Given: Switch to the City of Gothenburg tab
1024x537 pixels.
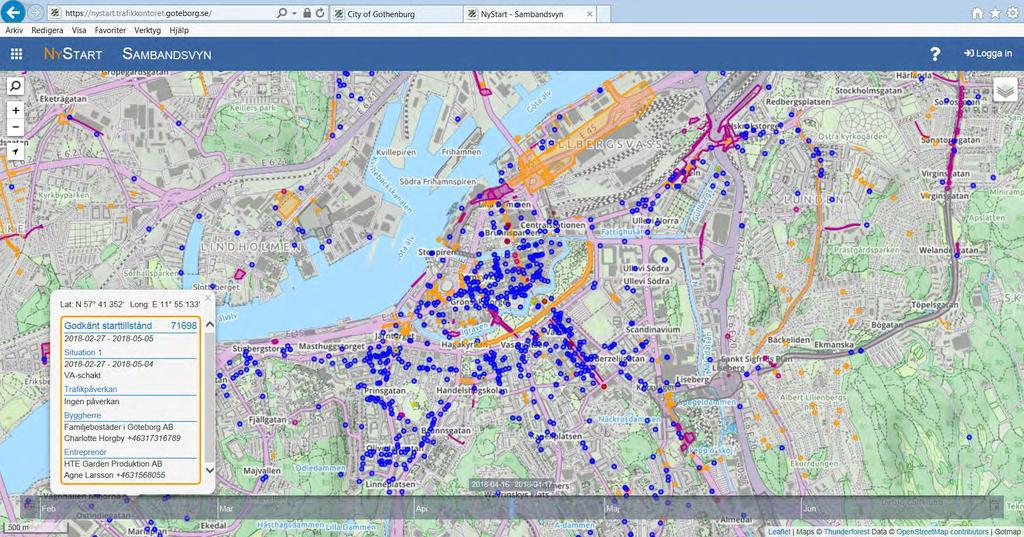Looking at the screenshot, I should [x=396, y=14].
